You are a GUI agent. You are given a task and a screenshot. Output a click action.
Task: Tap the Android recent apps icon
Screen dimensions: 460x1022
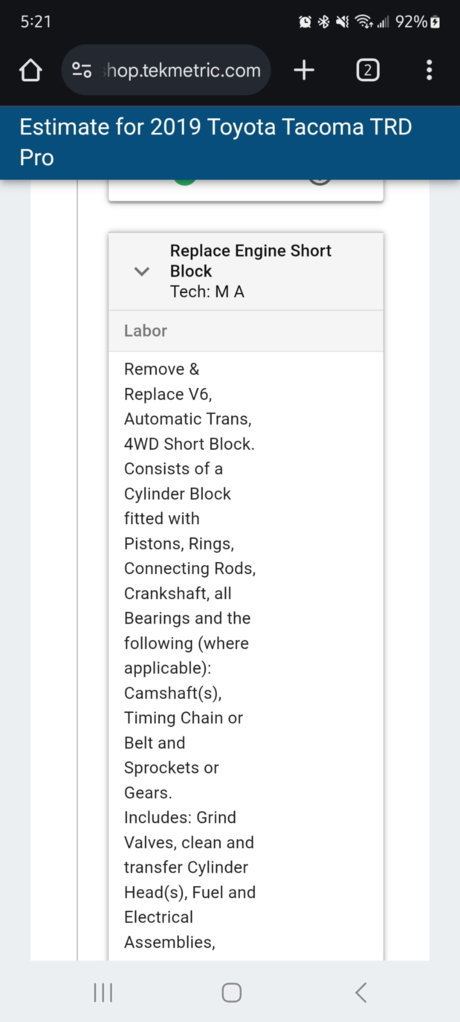[103, 992]
